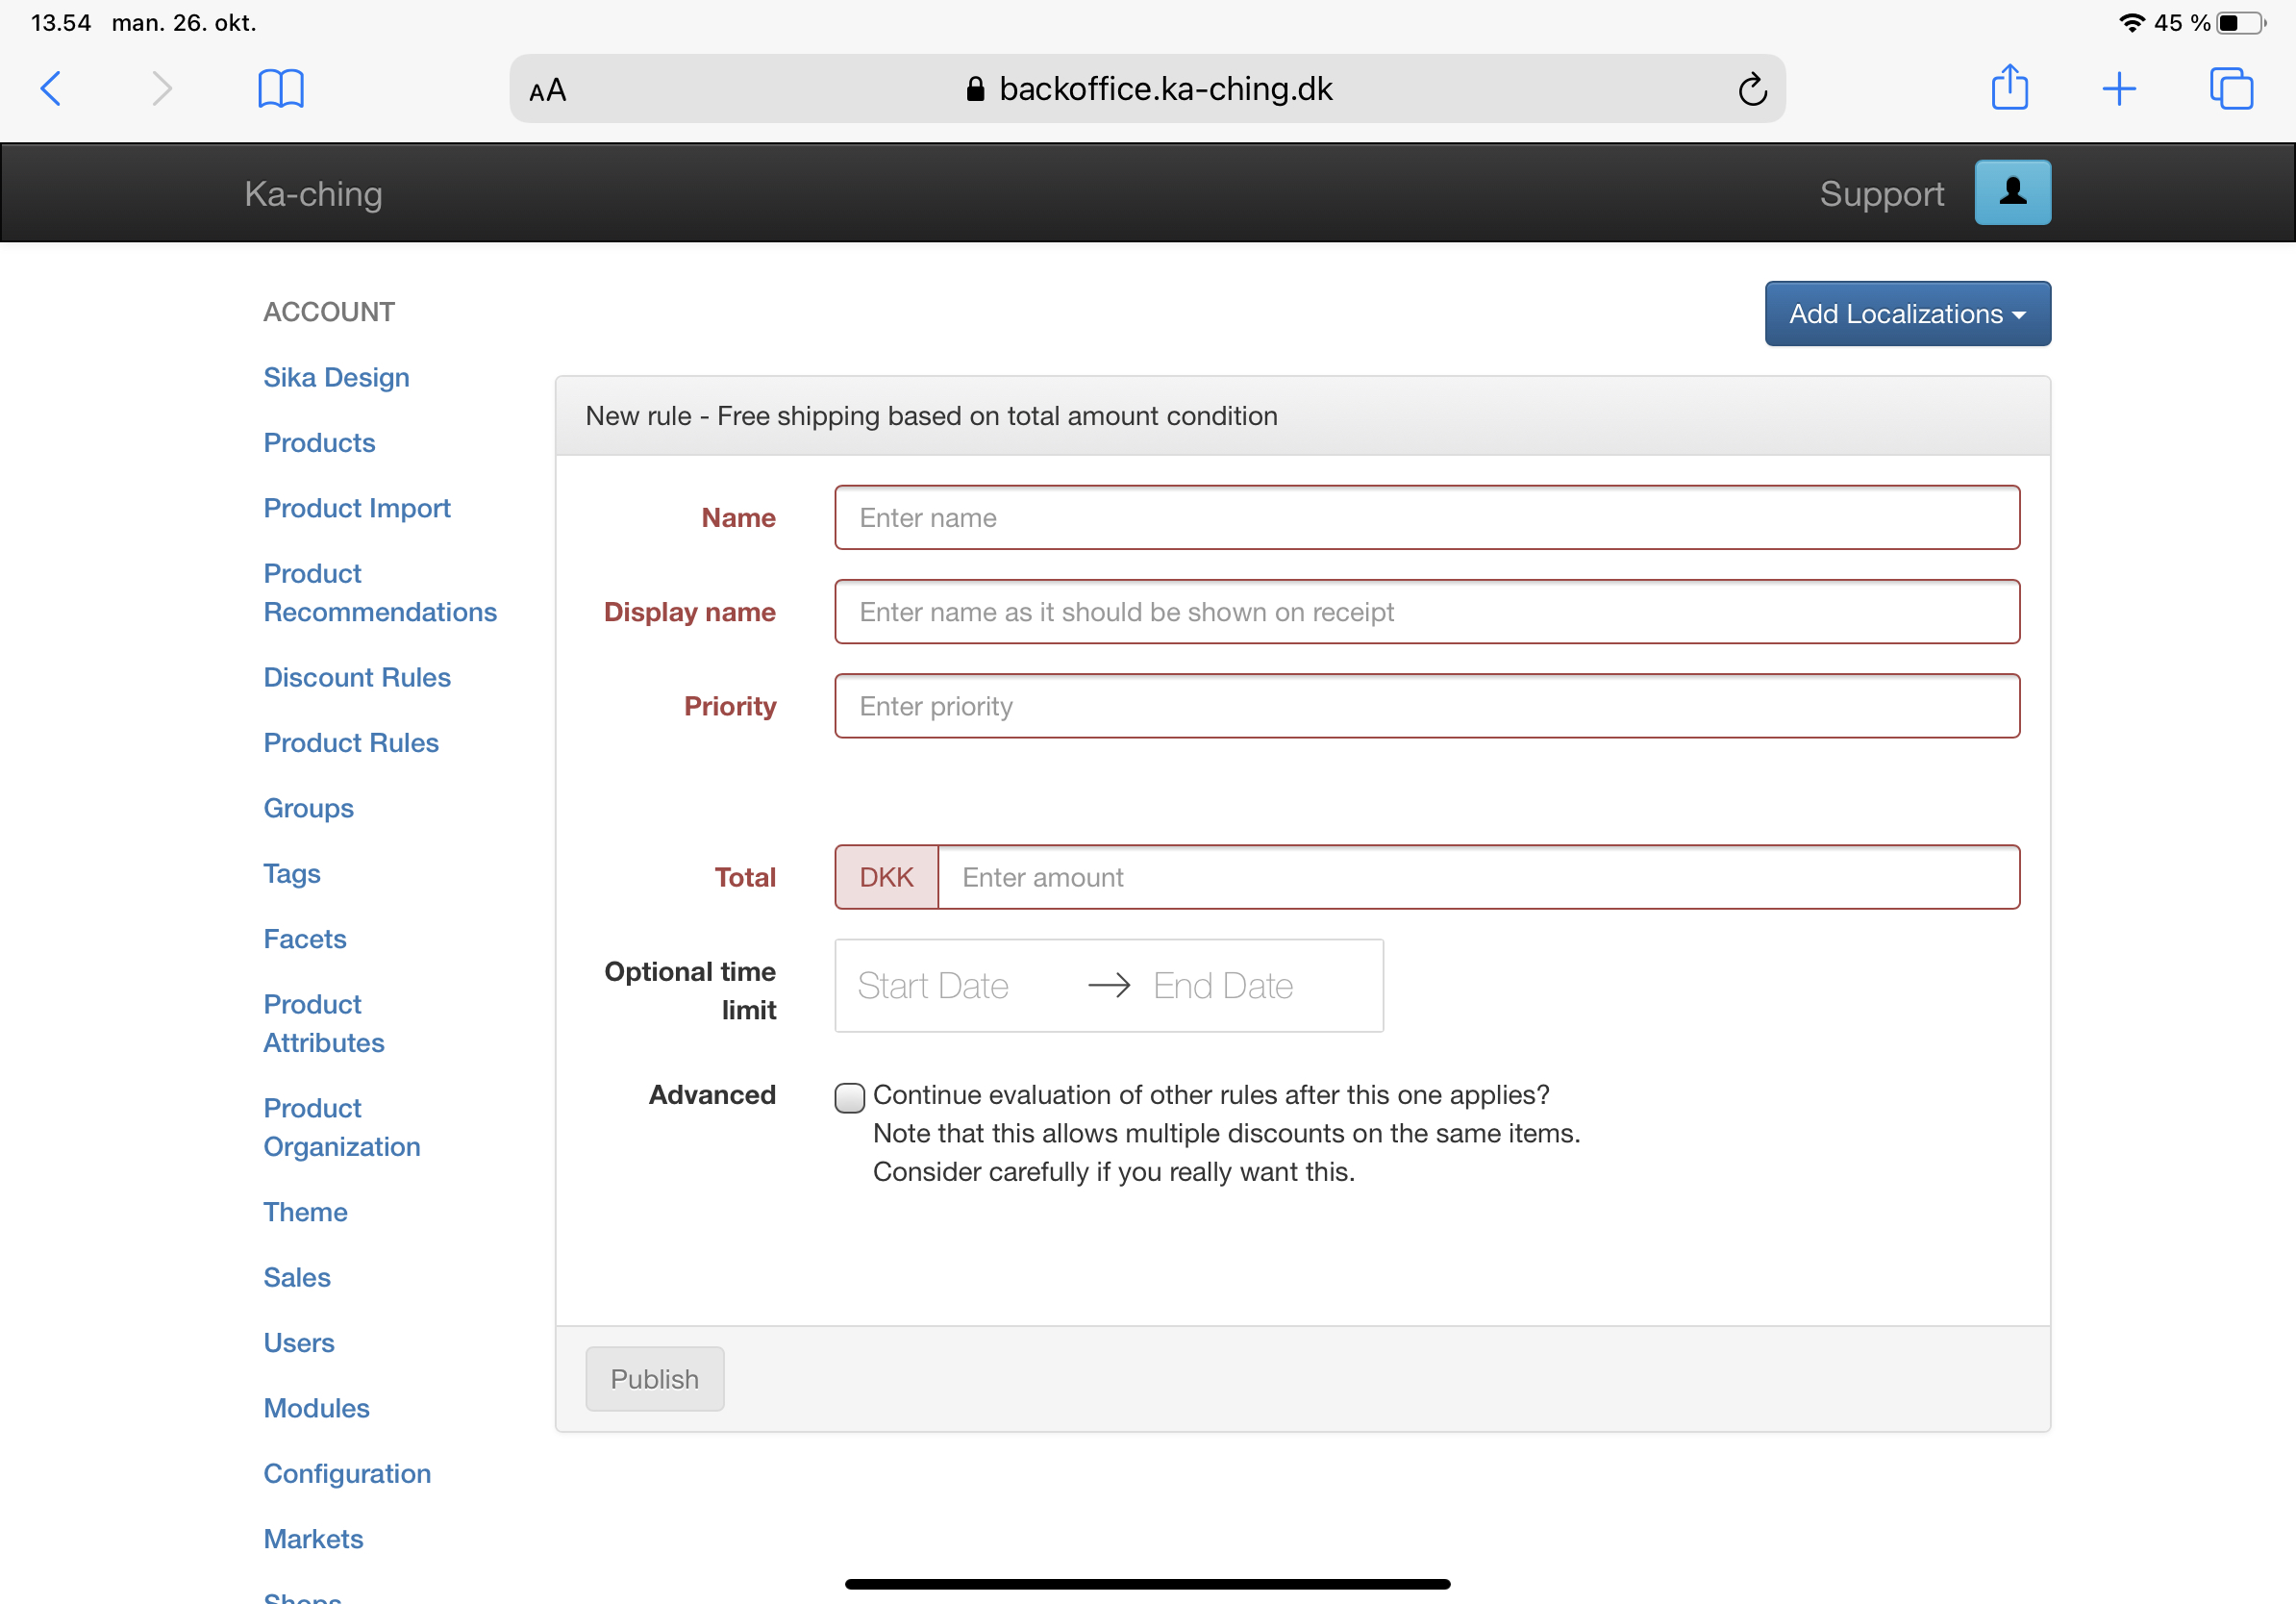
Task: Go to Discount Rules in sidebar
Action: [357, 677]
